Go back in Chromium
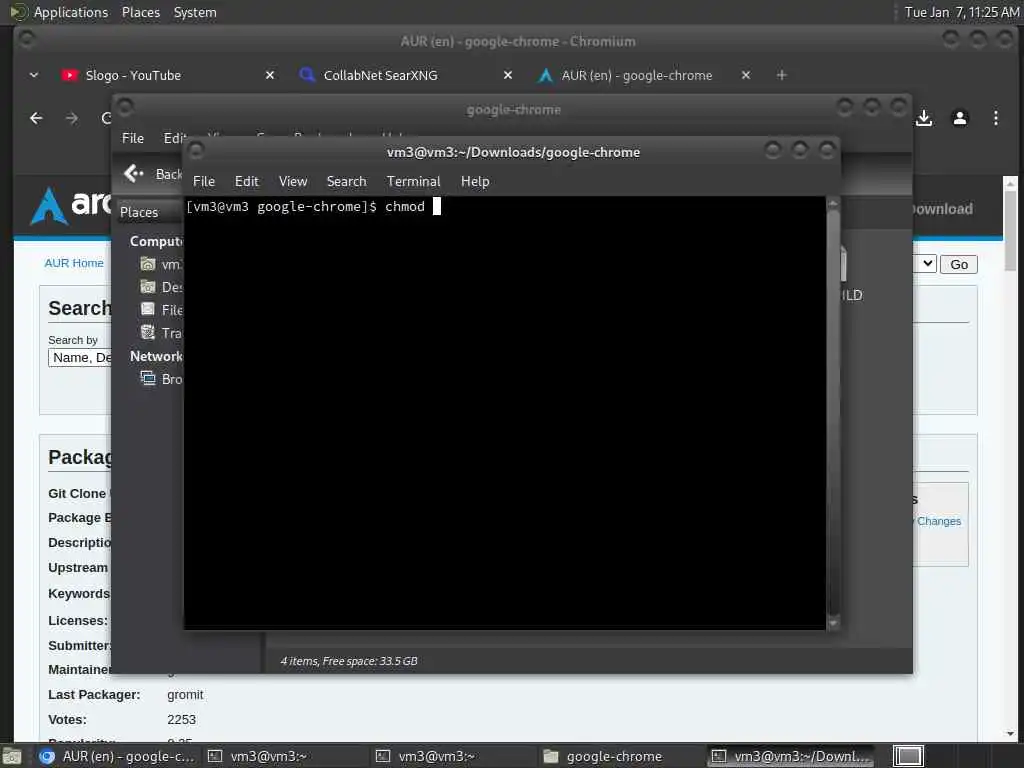Screen dimensions: 1024x768 (x=37, y=118)
